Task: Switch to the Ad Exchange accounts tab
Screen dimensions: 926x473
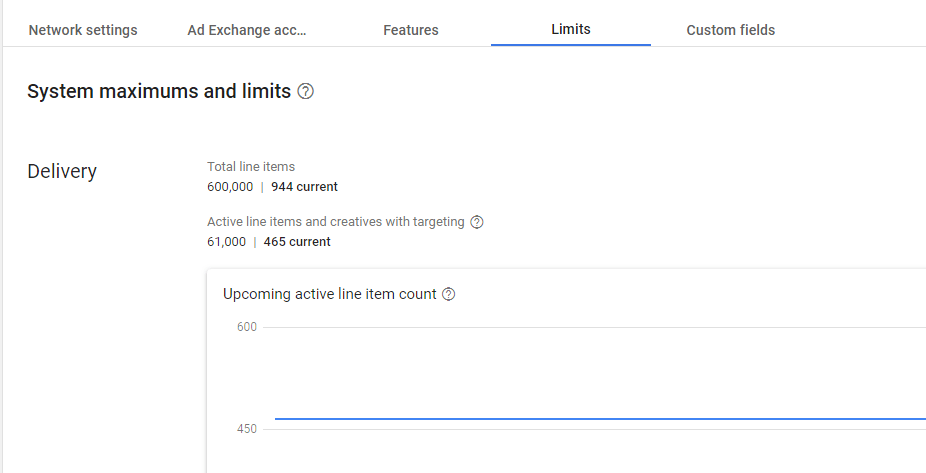Action: tap(247, 30)
